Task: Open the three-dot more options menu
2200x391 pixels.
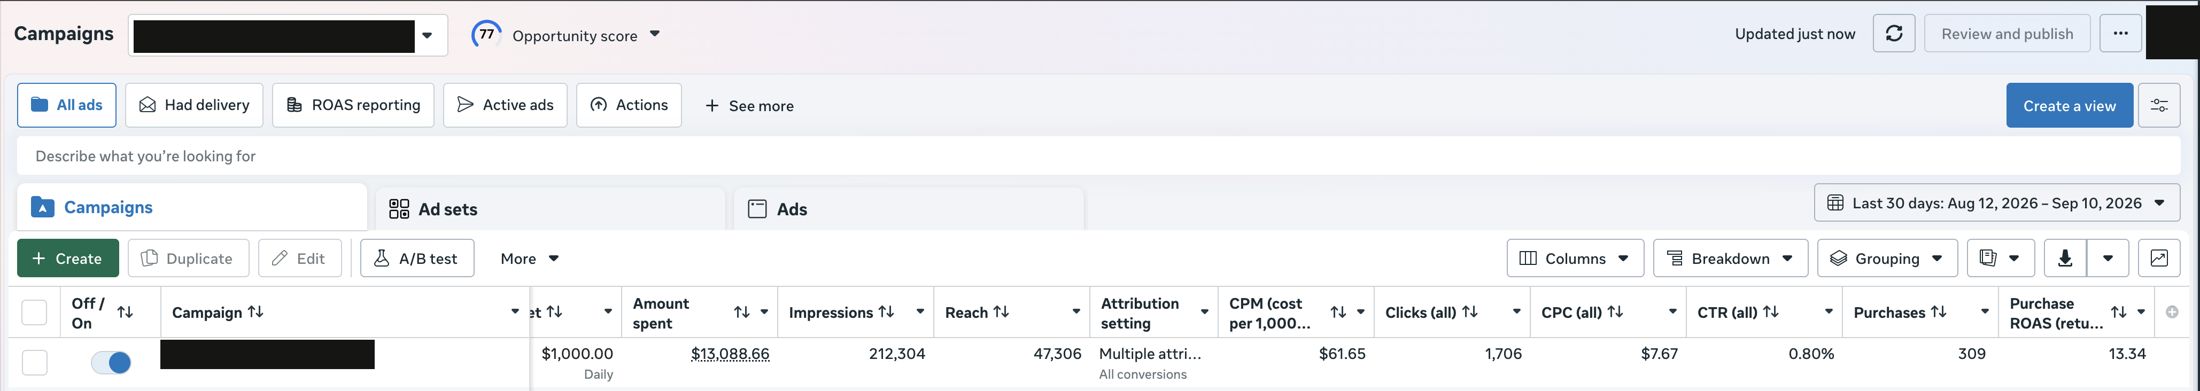Action: (x=2120, y=34)
